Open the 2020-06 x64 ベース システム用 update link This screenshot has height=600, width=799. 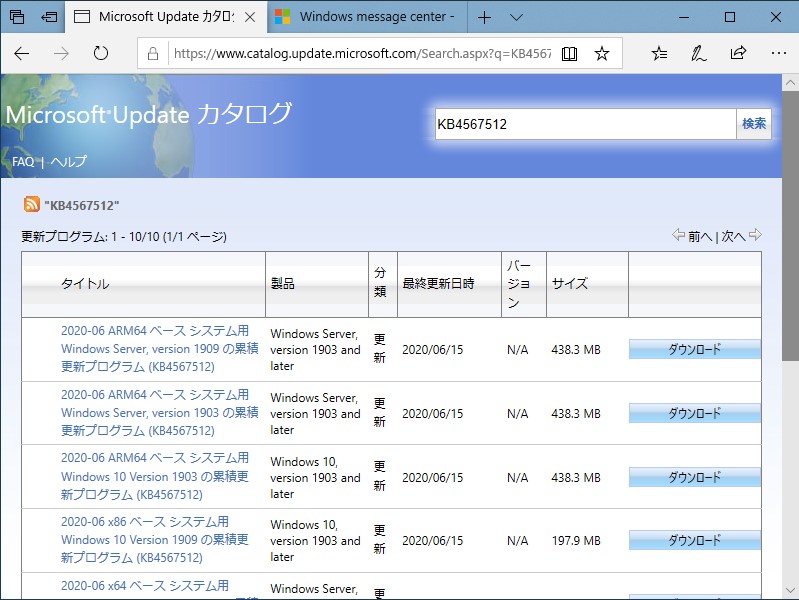tap(145, 586)
